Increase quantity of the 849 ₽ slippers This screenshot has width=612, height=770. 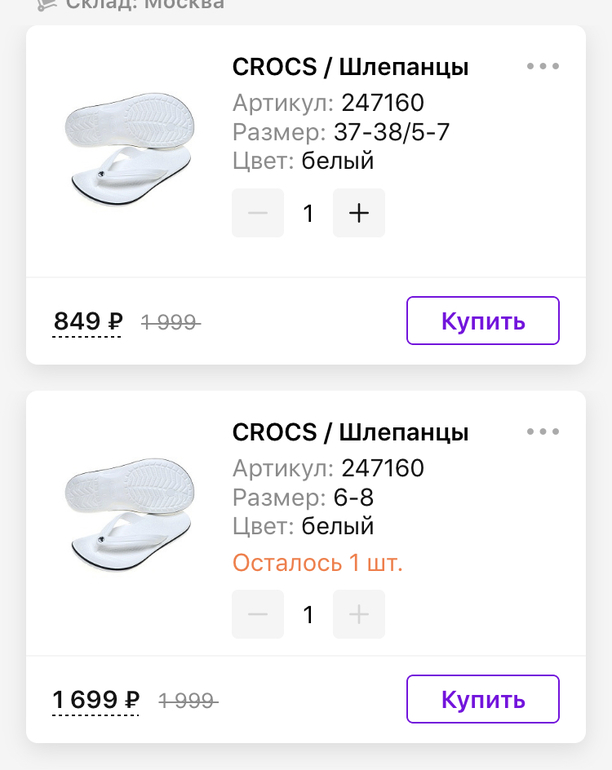358,213
